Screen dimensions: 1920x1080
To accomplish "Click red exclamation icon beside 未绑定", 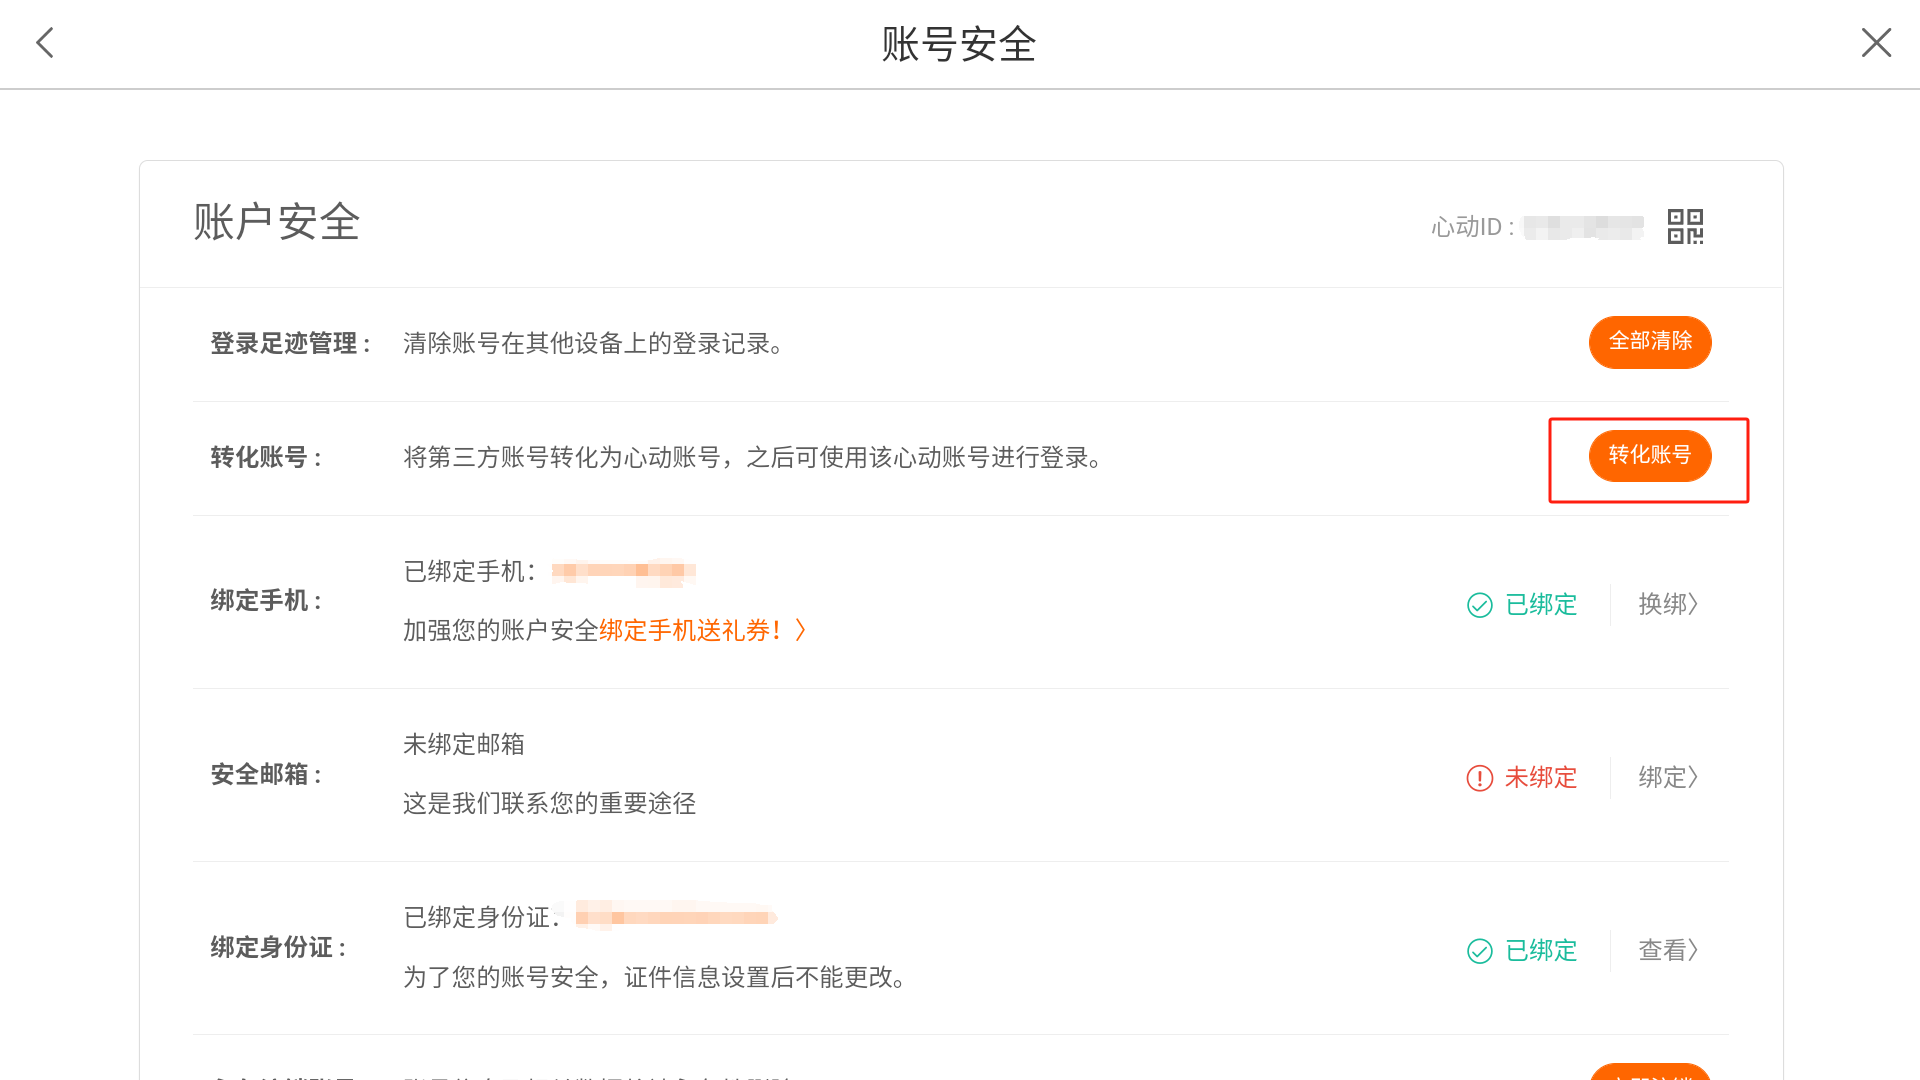I will [x=1479, y=778].
